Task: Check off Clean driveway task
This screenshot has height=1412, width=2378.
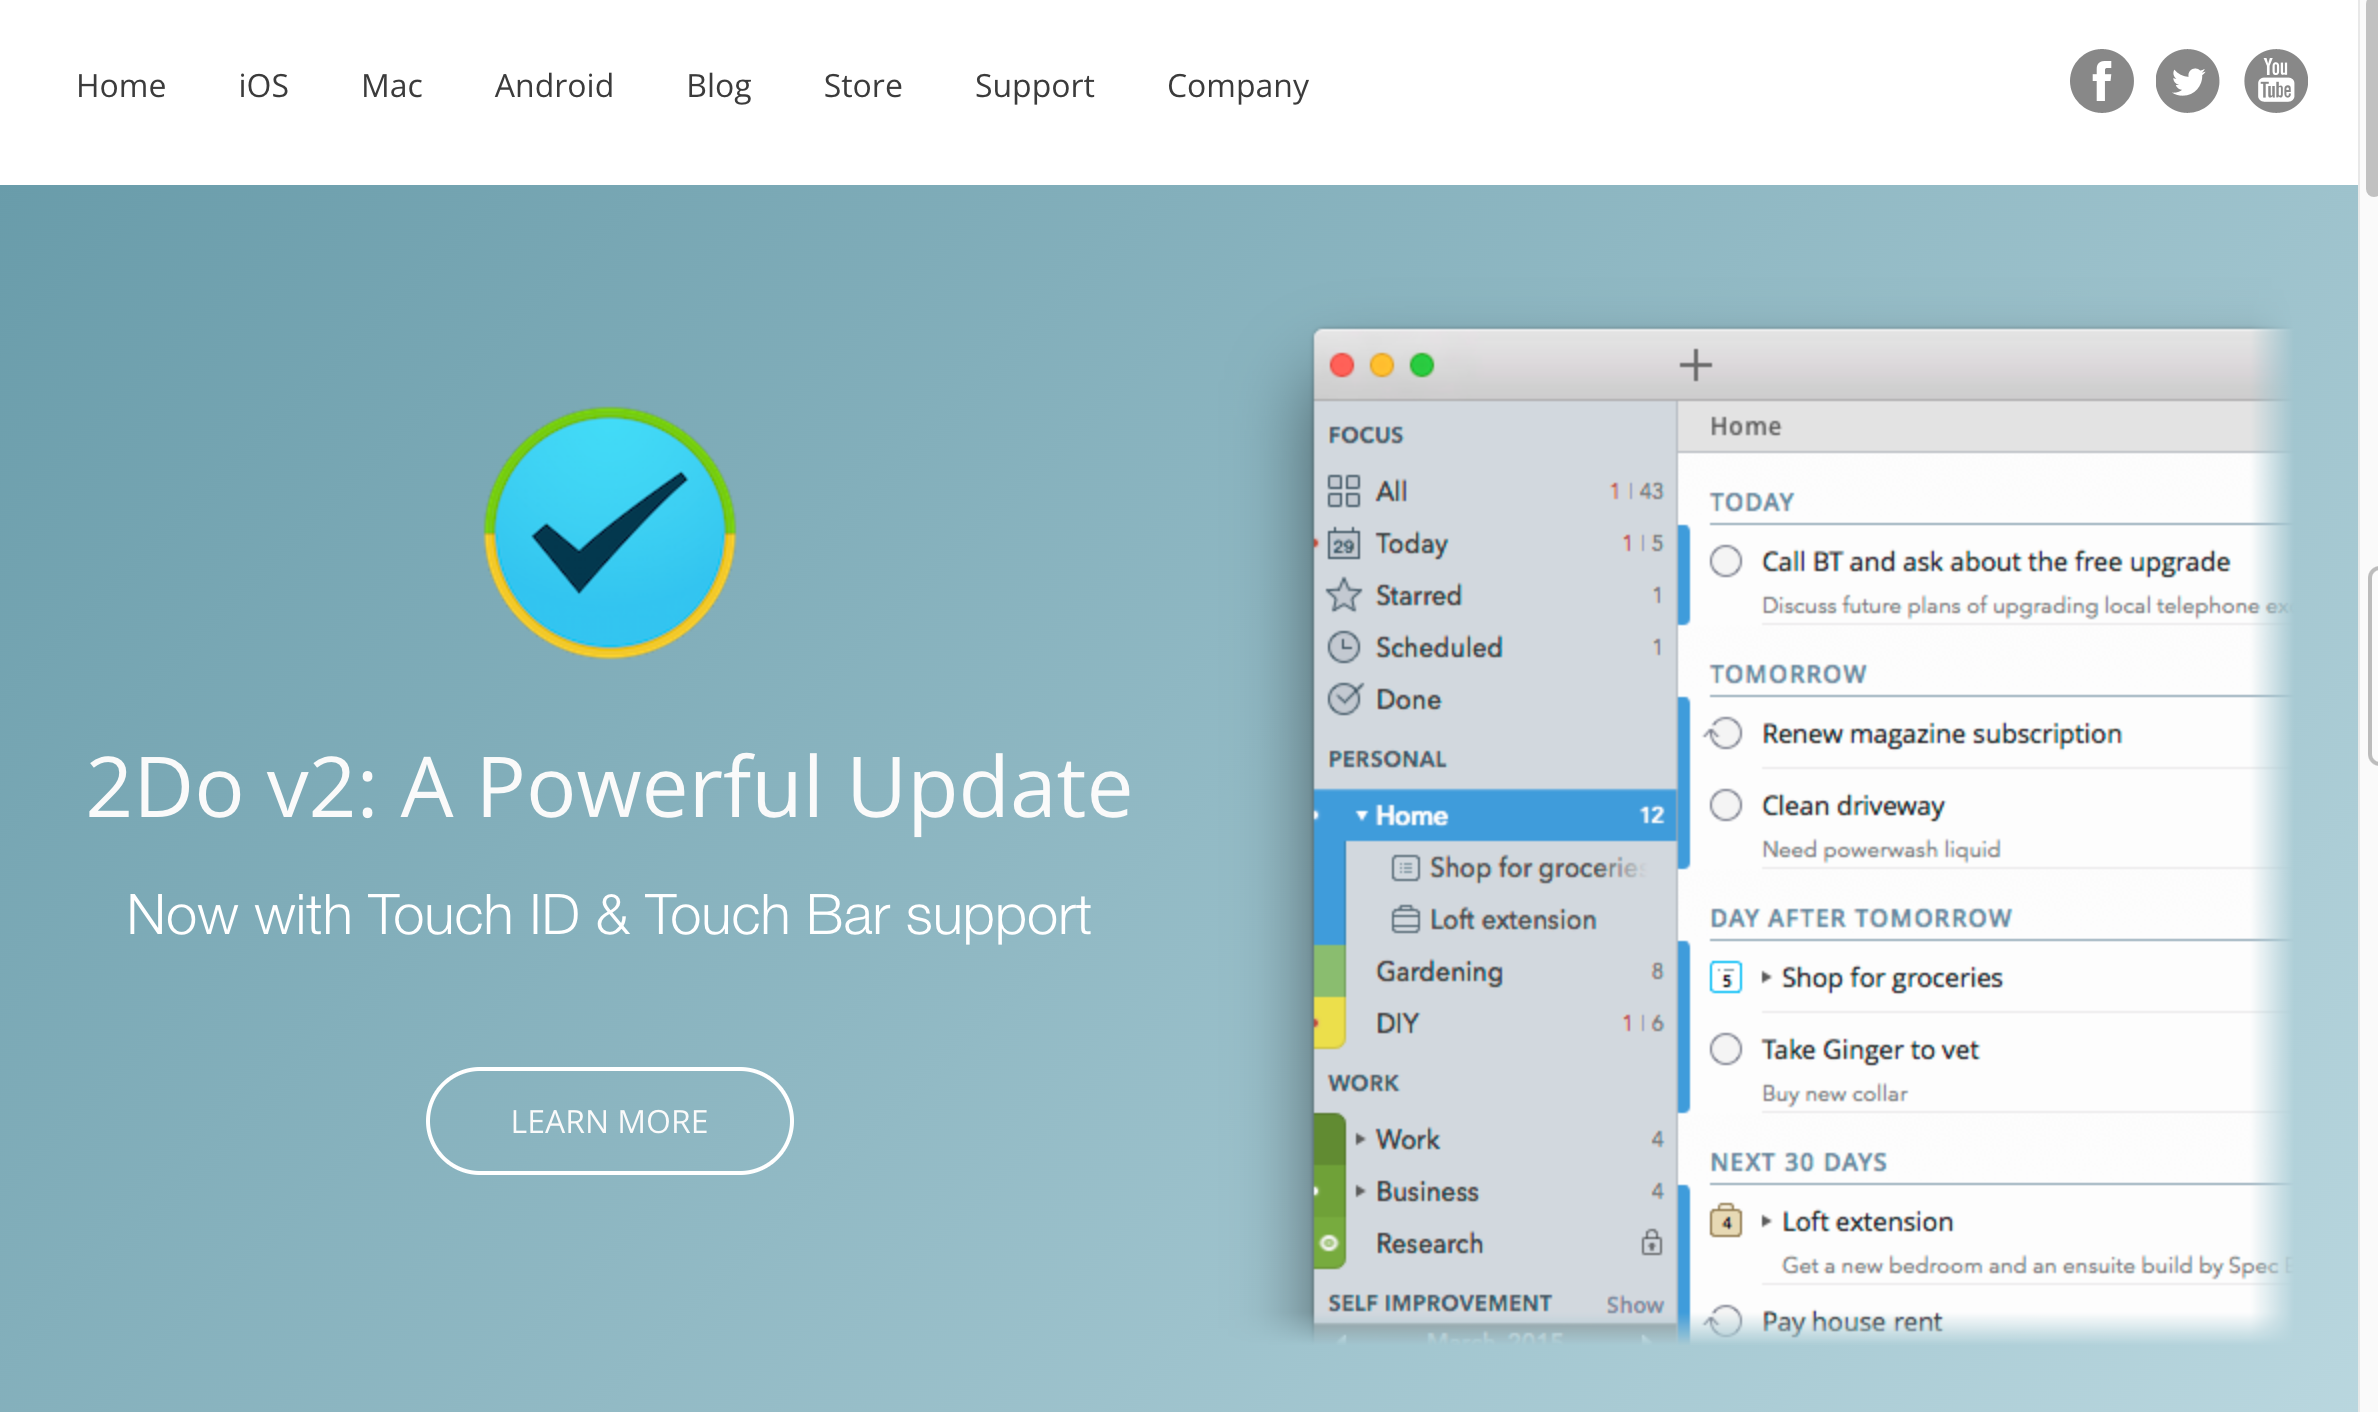Action: click(x=1726, y=805)
